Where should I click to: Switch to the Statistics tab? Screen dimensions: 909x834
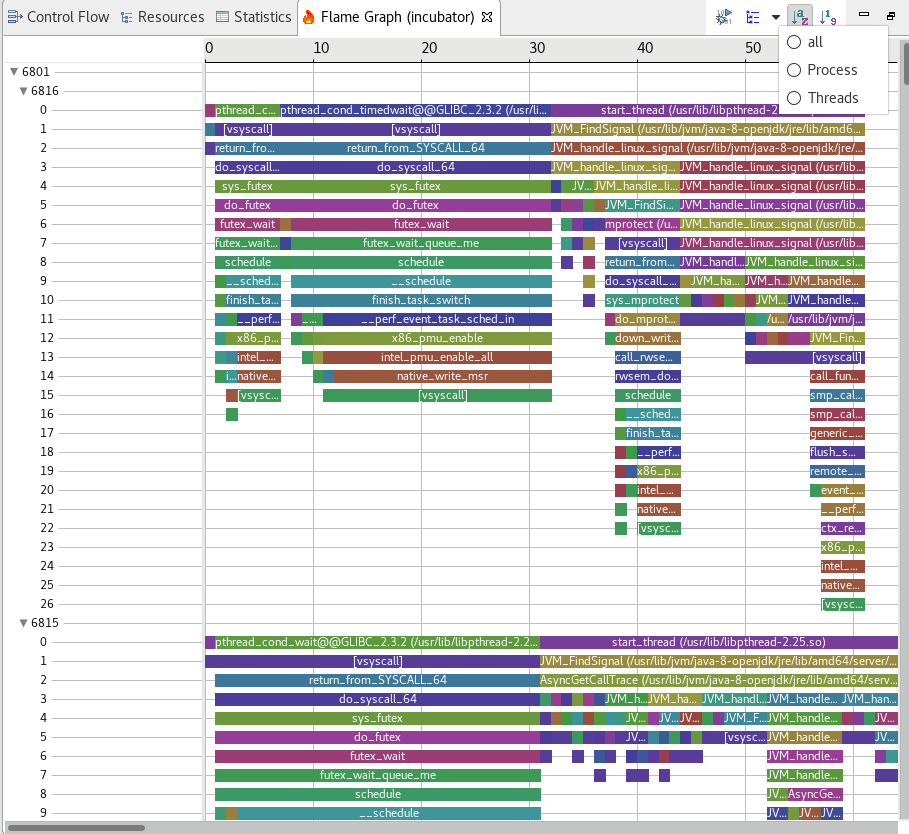(252, 16)
